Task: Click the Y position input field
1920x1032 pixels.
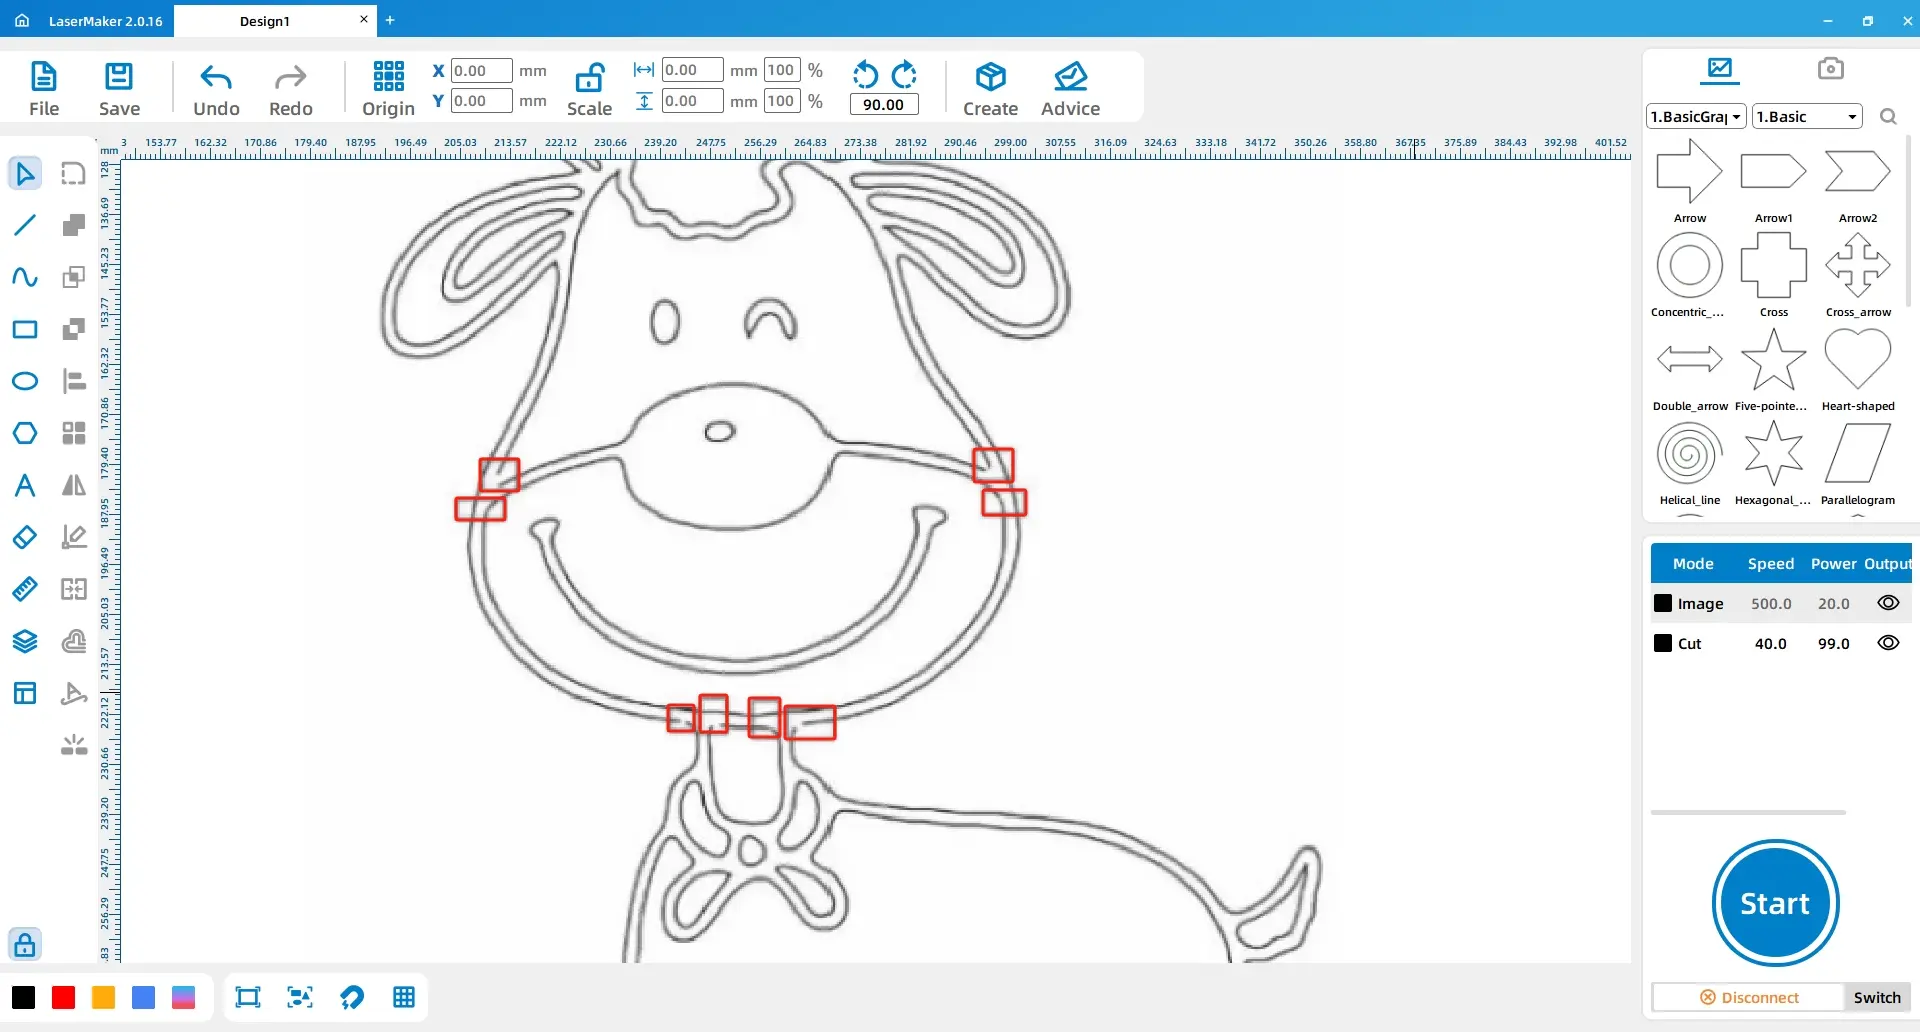Action: (x=481, y=101)
